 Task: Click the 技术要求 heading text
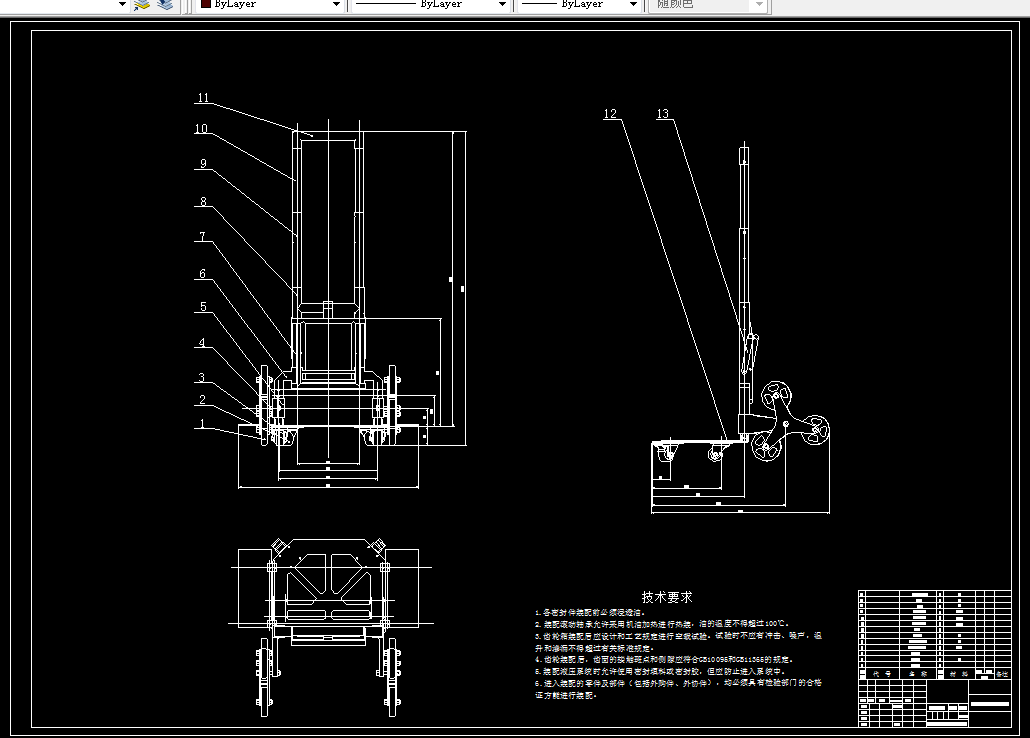pos(667,597)
